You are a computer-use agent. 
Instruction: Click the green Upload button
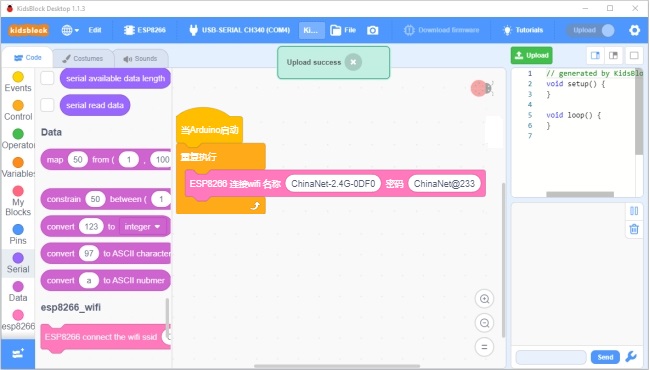(x=531, y=56)
